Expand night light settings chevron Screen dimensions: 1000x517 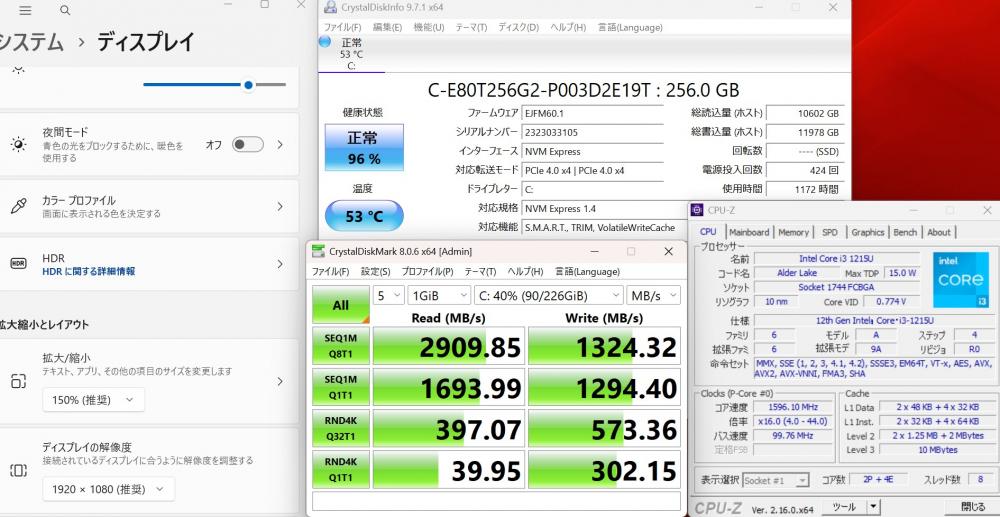point(280,145)
